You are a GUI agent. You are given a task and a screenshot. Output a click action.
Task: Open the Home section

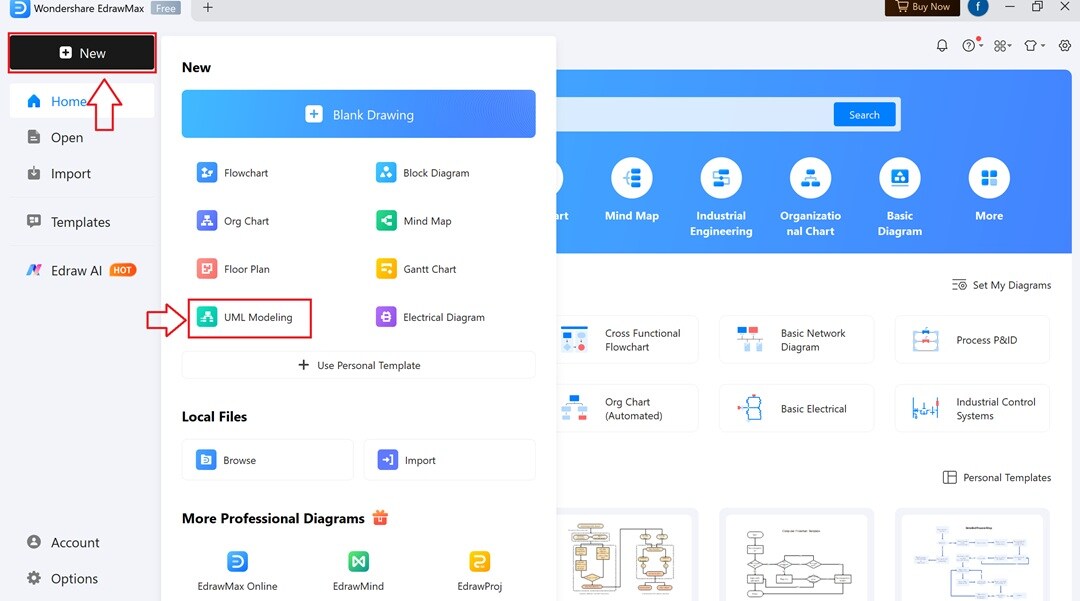point(82,101)
